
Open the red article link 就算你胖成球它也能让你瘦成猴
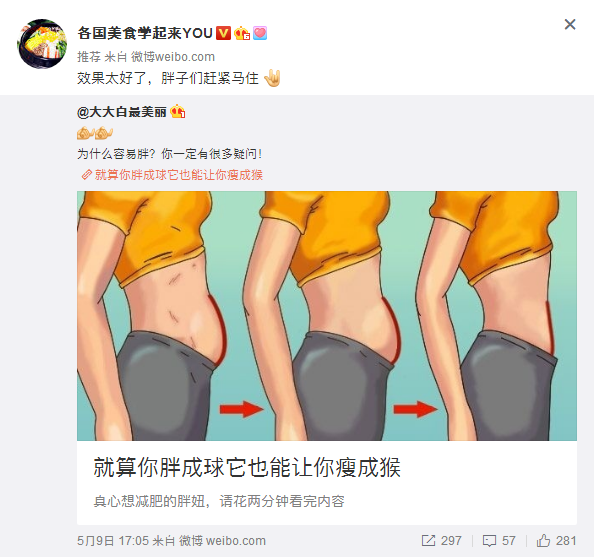pos(178,175)
